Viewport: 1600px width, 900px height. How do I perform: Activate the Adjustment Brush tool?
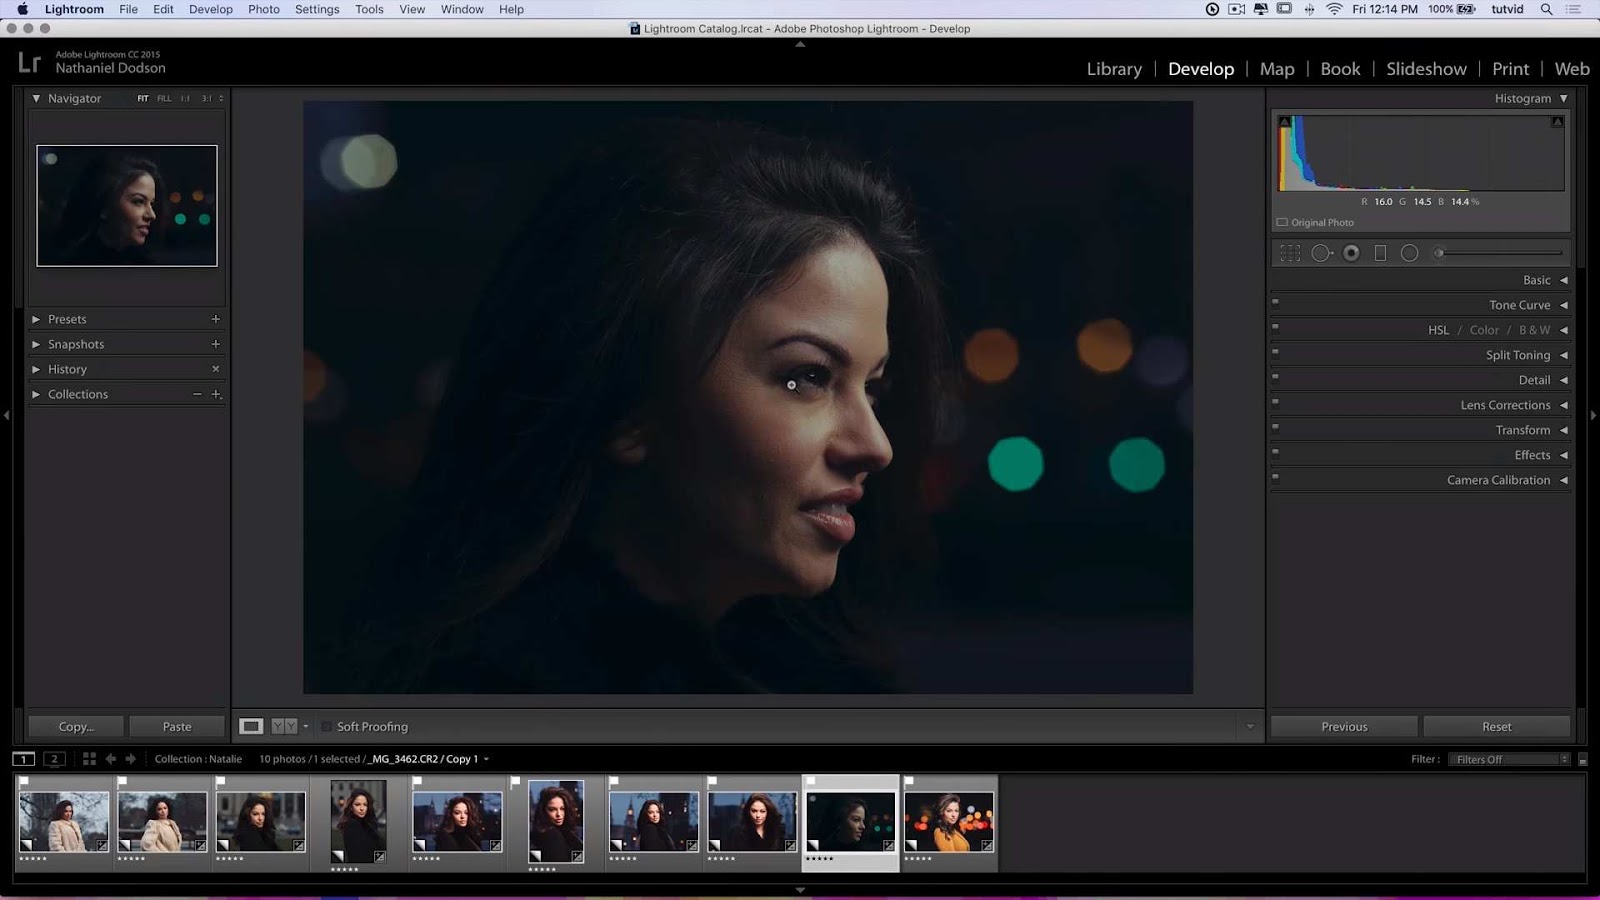coord(1438,253)
